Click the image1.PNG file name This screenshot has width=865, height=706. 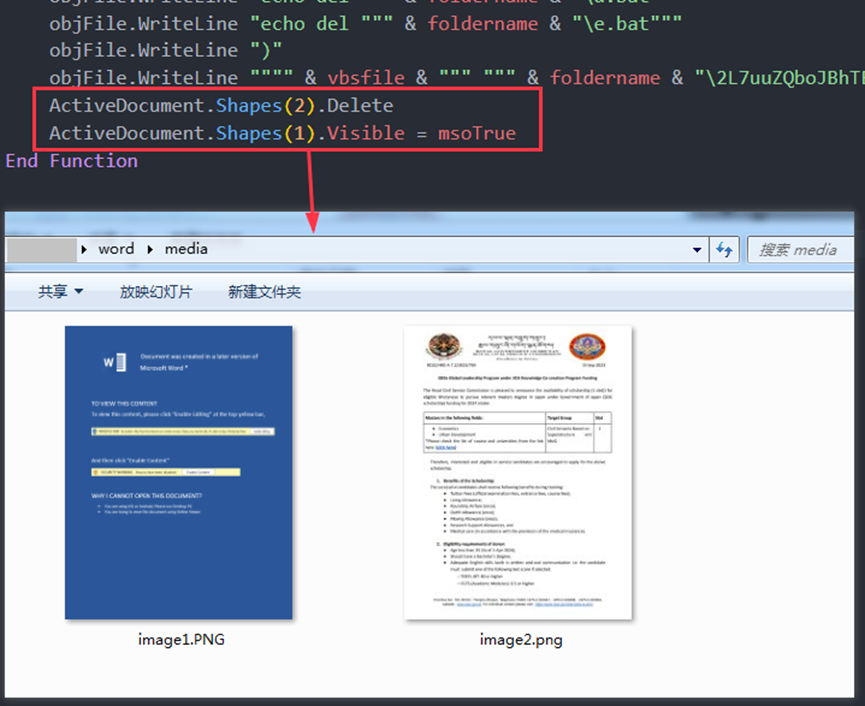[181, 640]
